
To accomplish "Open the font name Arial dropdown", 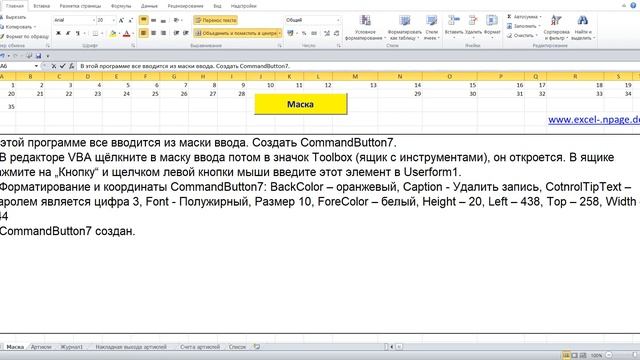I will [93, 20].
